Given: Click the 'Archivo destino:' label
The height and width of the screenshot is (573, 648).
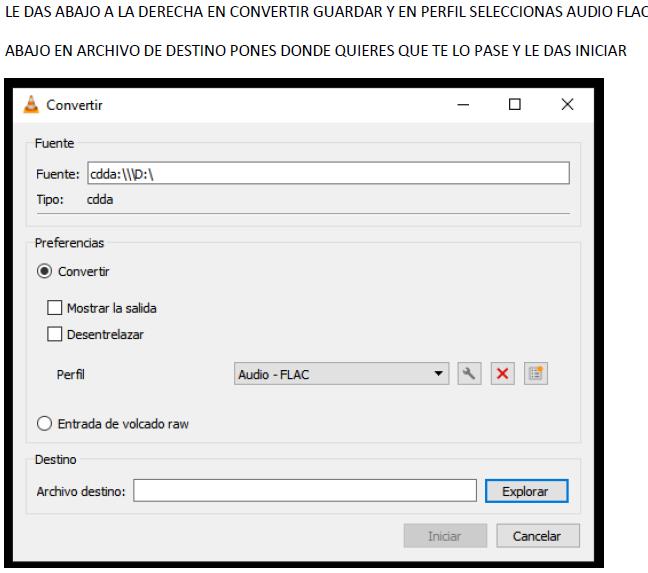Looking at the screenshot, I should [81, 491].
